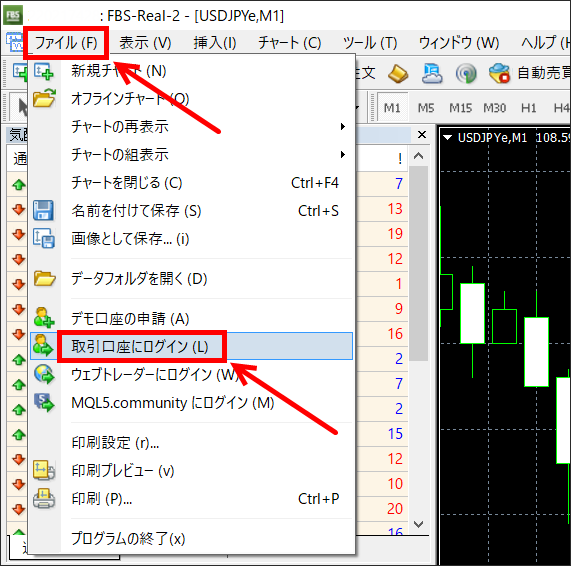The image size is (571, 566).
Task: Click the market watch scrollbar thumb
Action: pyautogui.click(x=418, y=263)
